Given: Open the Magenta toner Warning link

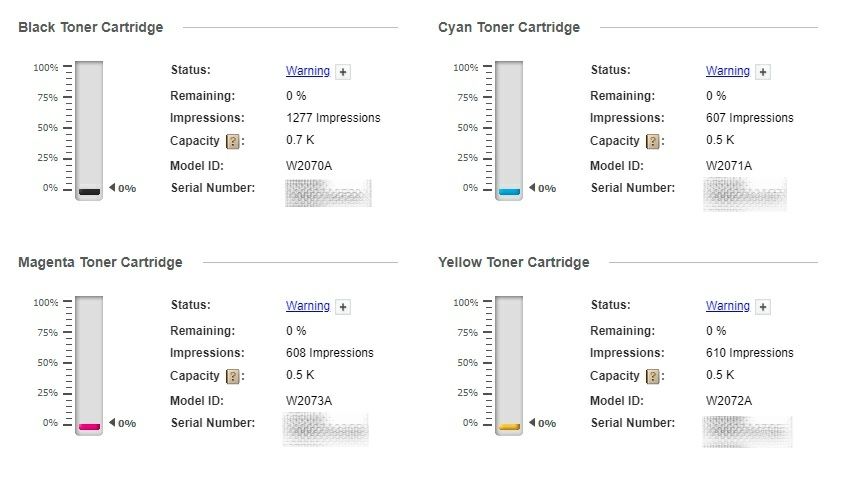Looking at the screenshot, I should (x=307, y=306).
